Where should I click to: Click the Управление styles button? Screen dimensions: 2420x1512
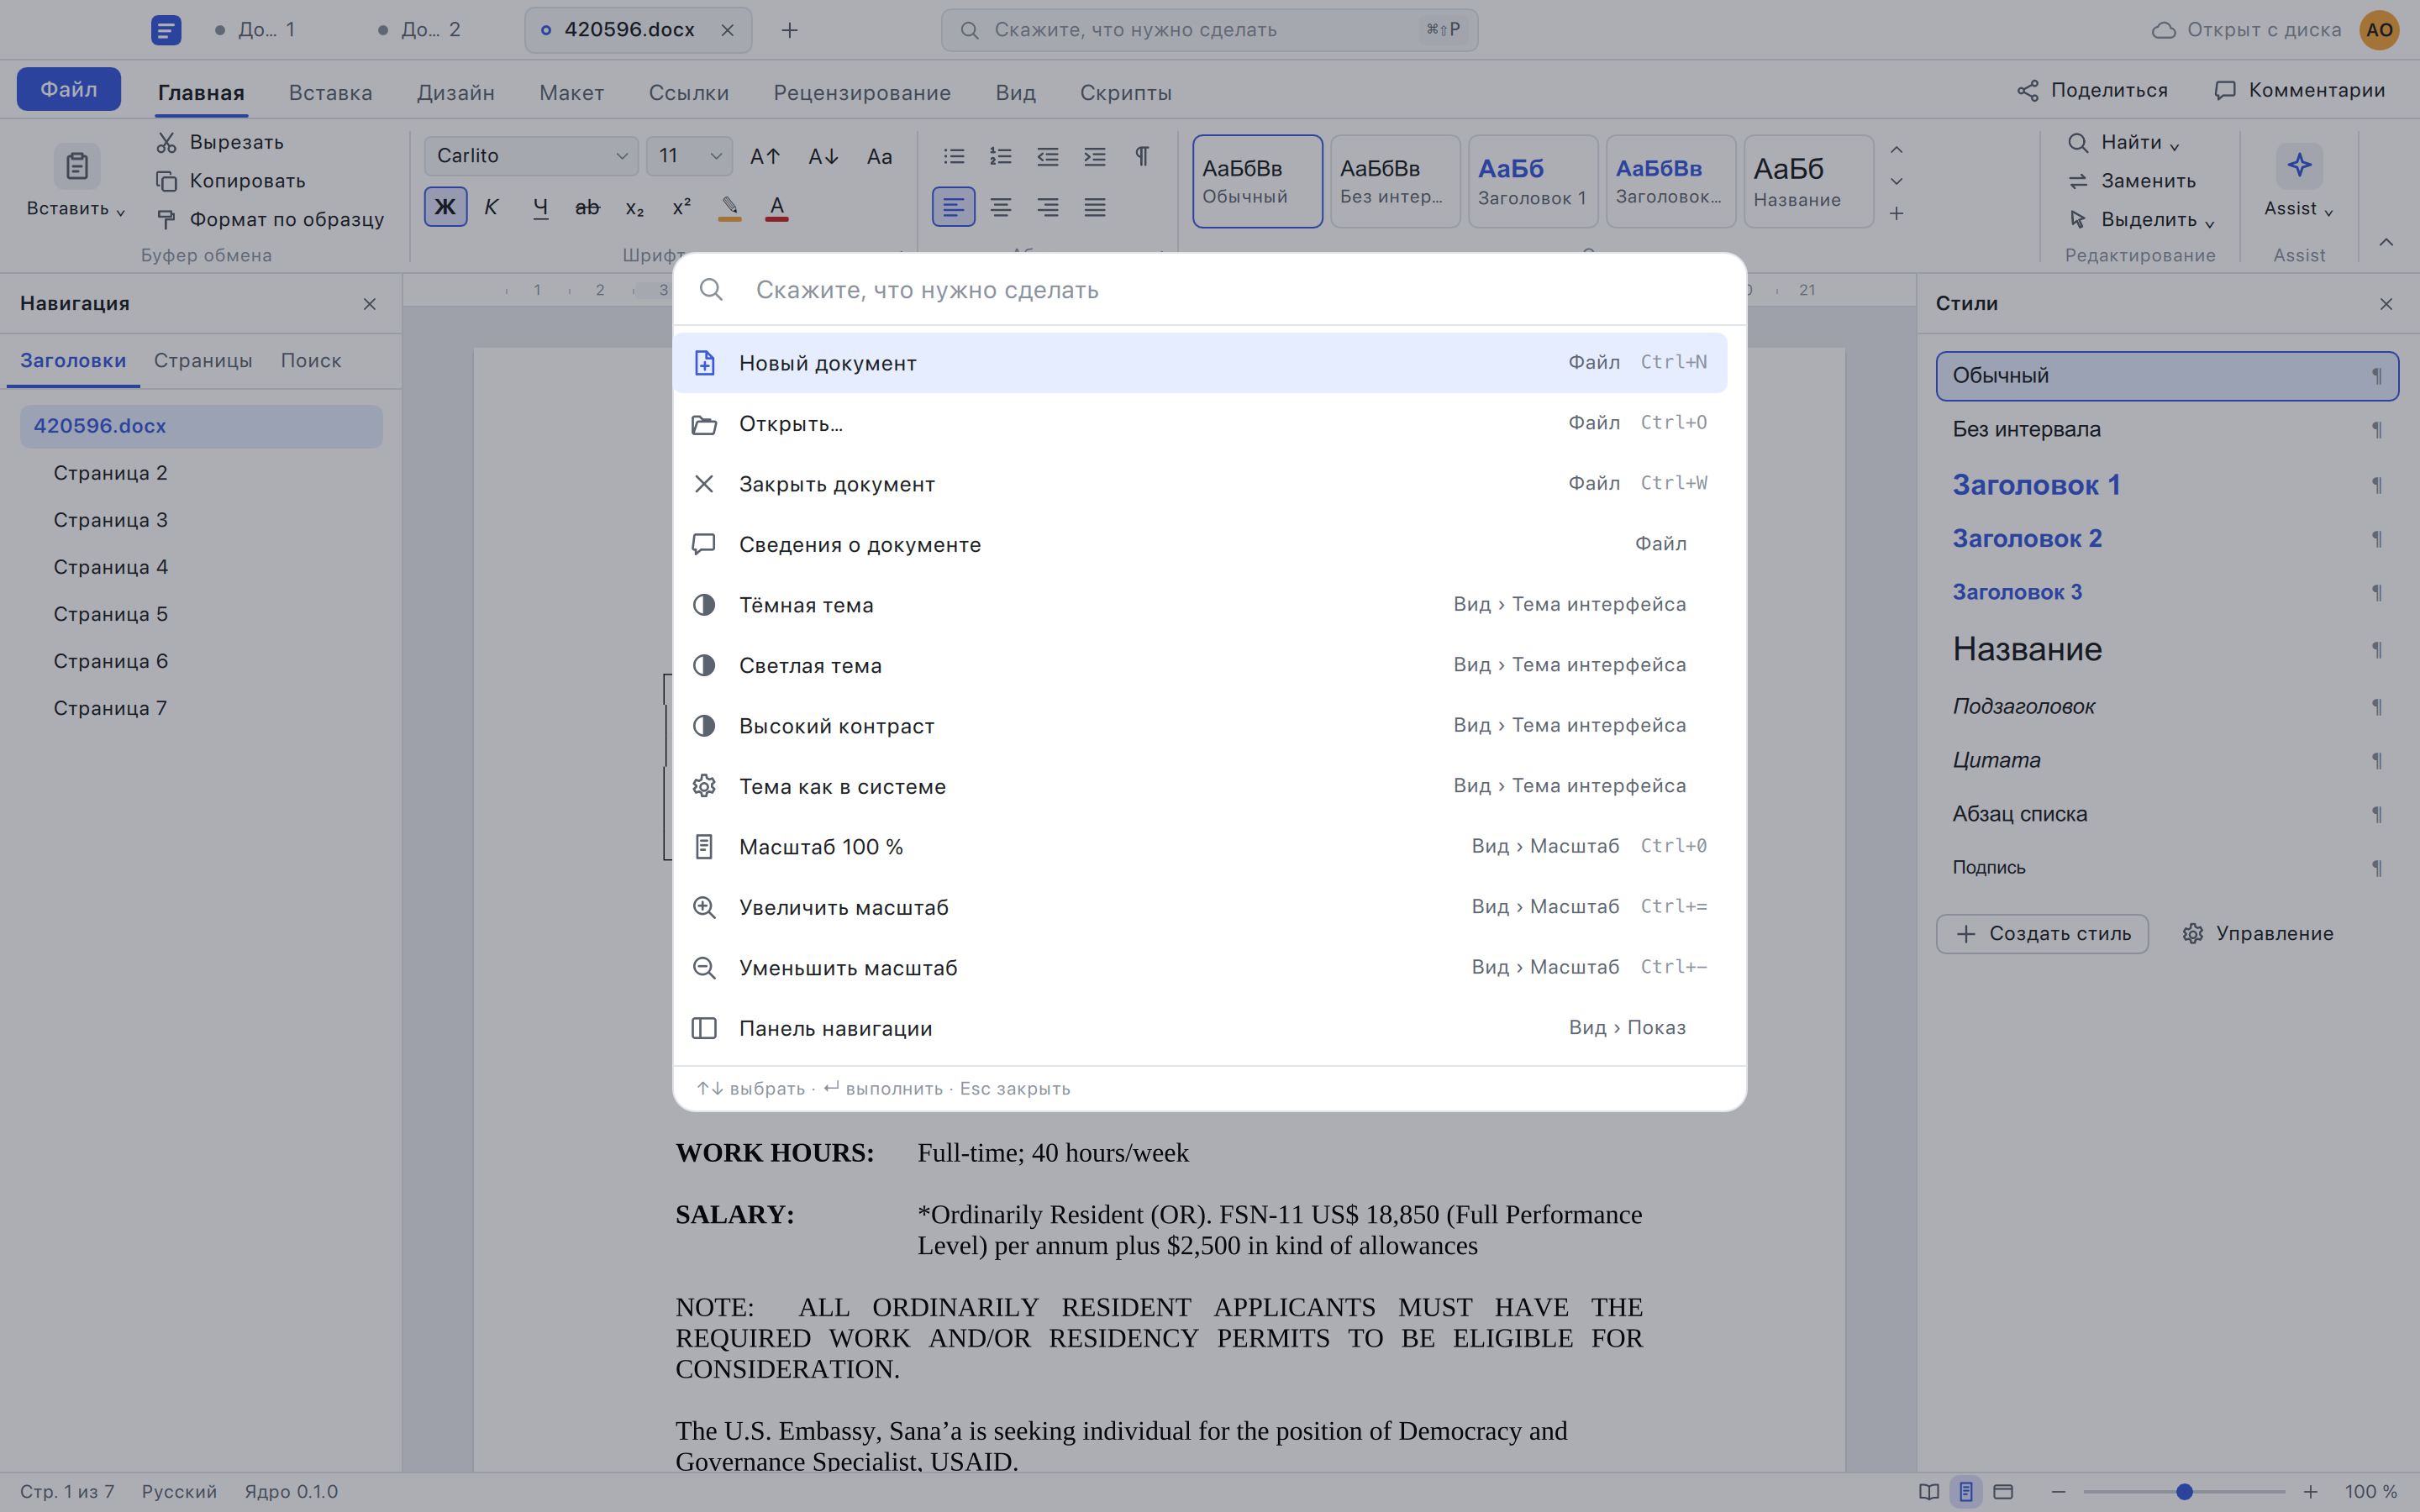tap(2257, 933)
